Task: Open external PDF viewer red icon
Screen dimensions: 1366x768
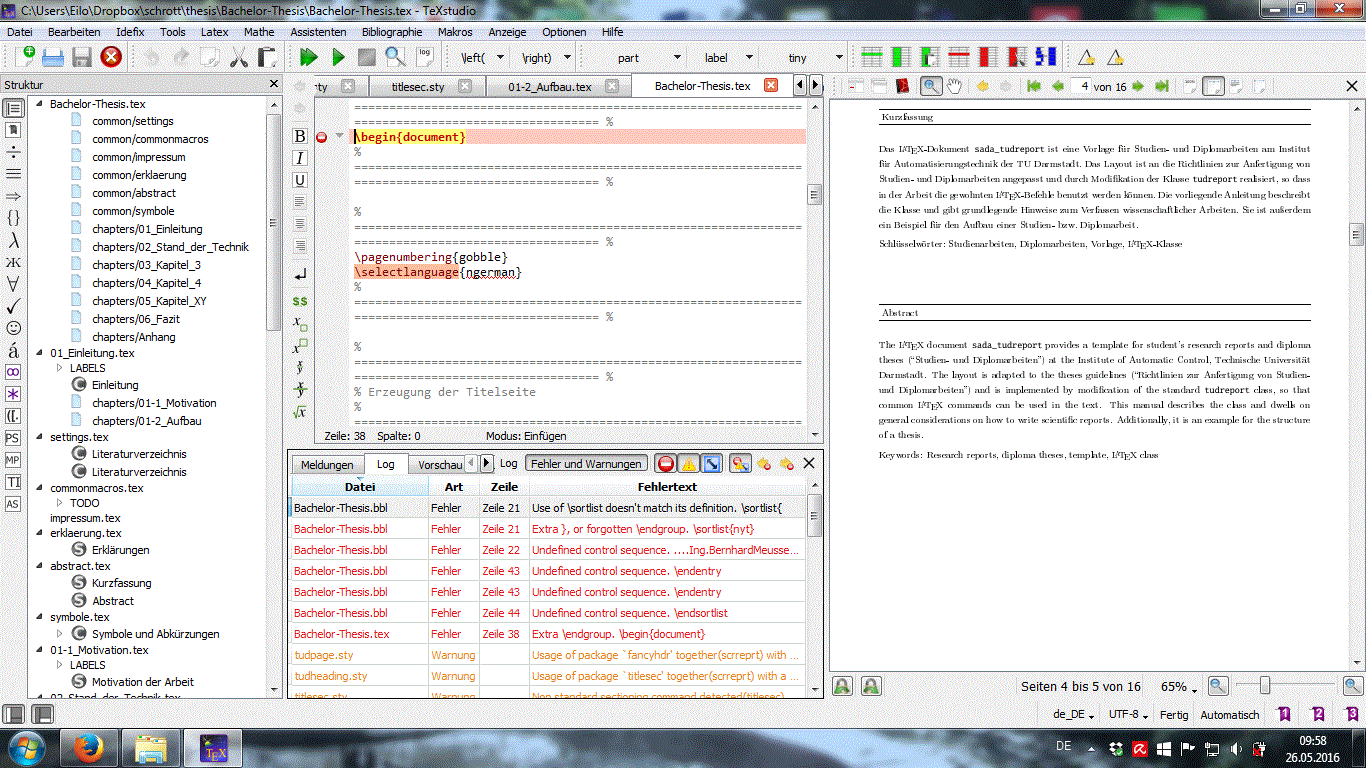Action: coord(903,86)
